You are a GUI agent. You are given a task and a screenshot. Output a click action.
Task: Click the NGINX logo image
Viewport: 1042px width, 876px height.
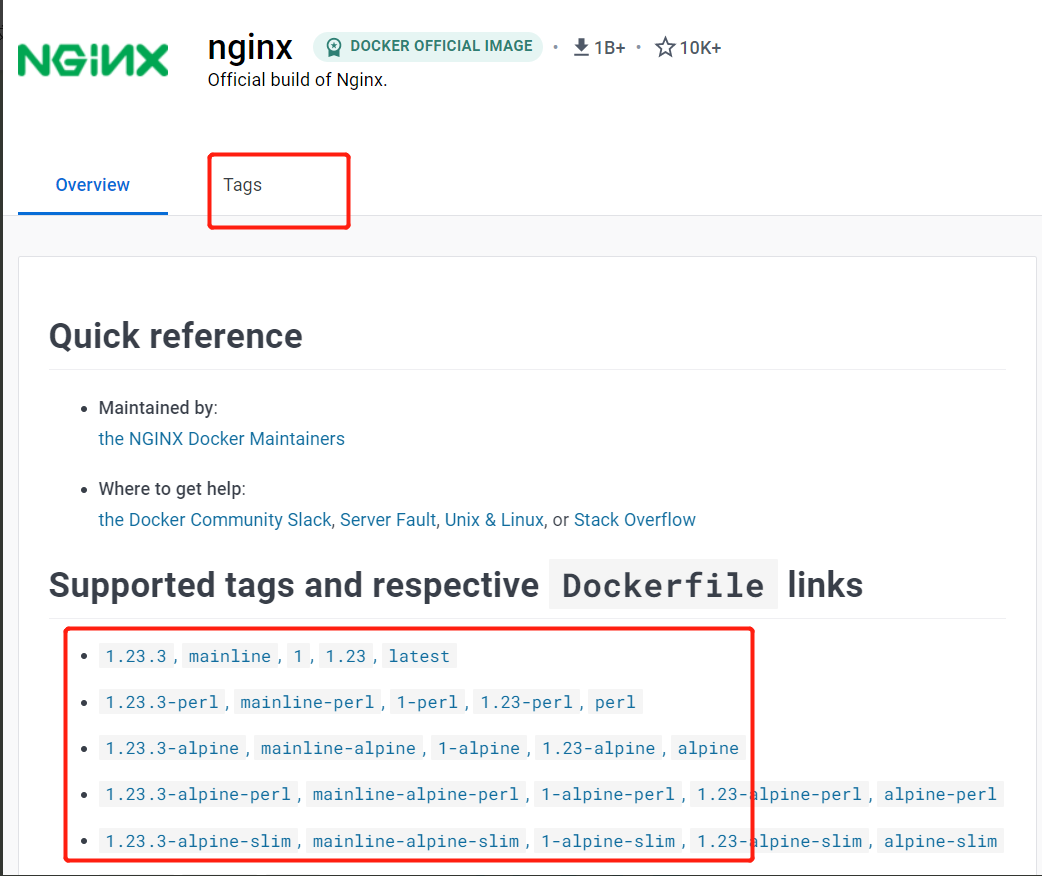pyautogui.click(x=93, y=60)
